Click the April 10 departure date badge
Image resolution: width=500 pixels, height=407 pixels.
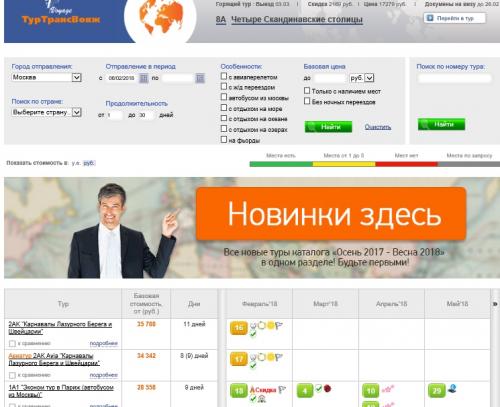371,391
